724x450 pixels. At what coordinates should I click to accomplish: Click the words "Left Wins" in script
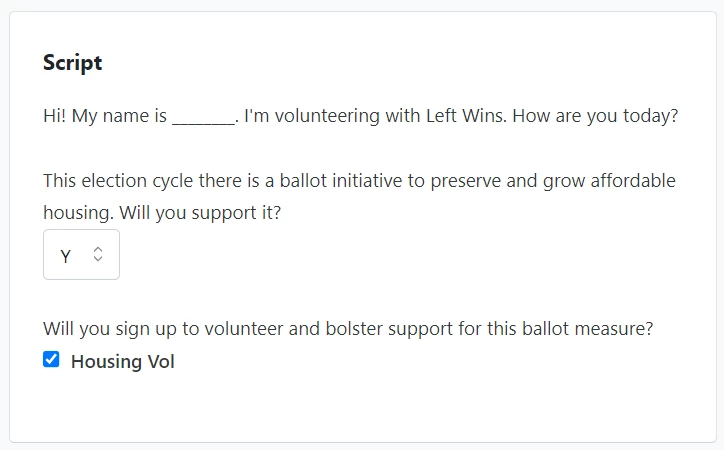471,116
